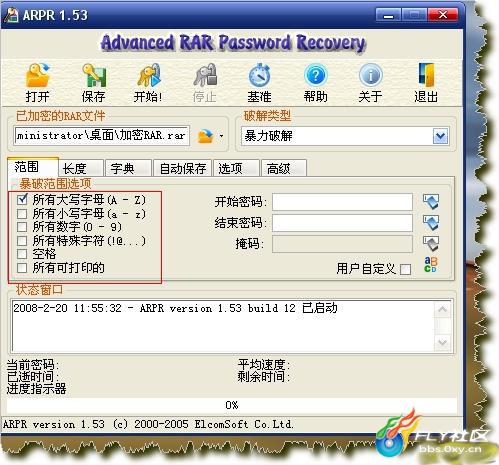Screen dimensions: 499x465
Task: Enable 所有小写字母 (a - z) checkbox
Action: tap(22, 213)
